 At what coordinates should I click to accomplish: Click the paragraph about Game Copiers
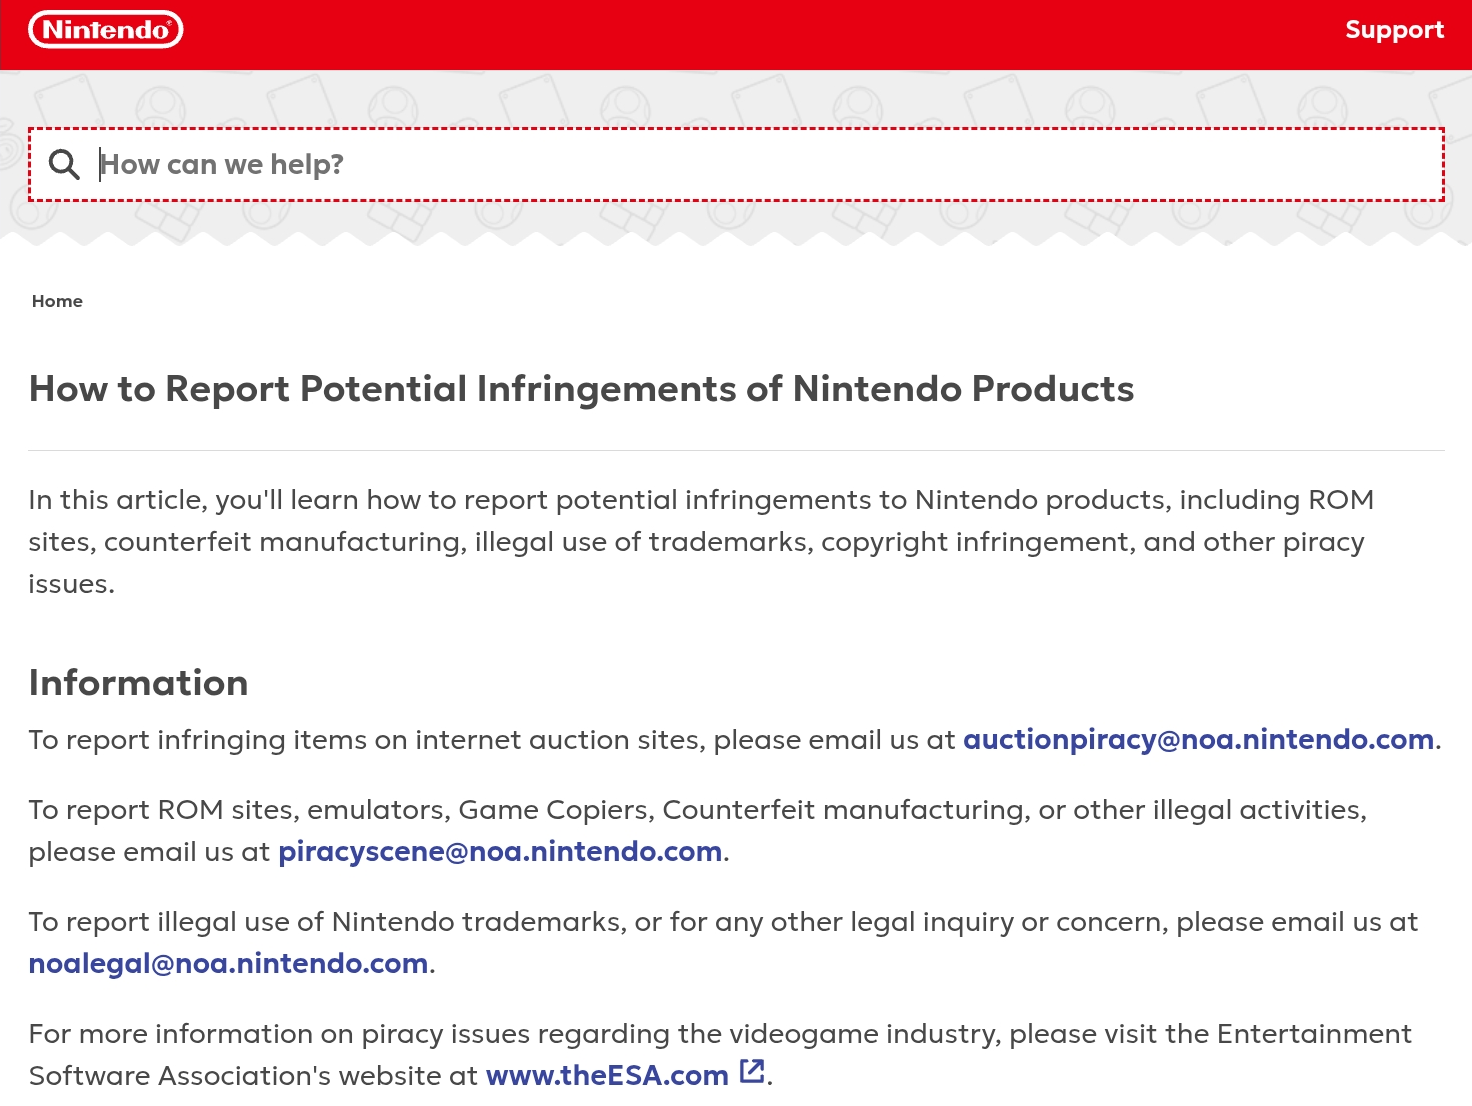click(697, 831)
